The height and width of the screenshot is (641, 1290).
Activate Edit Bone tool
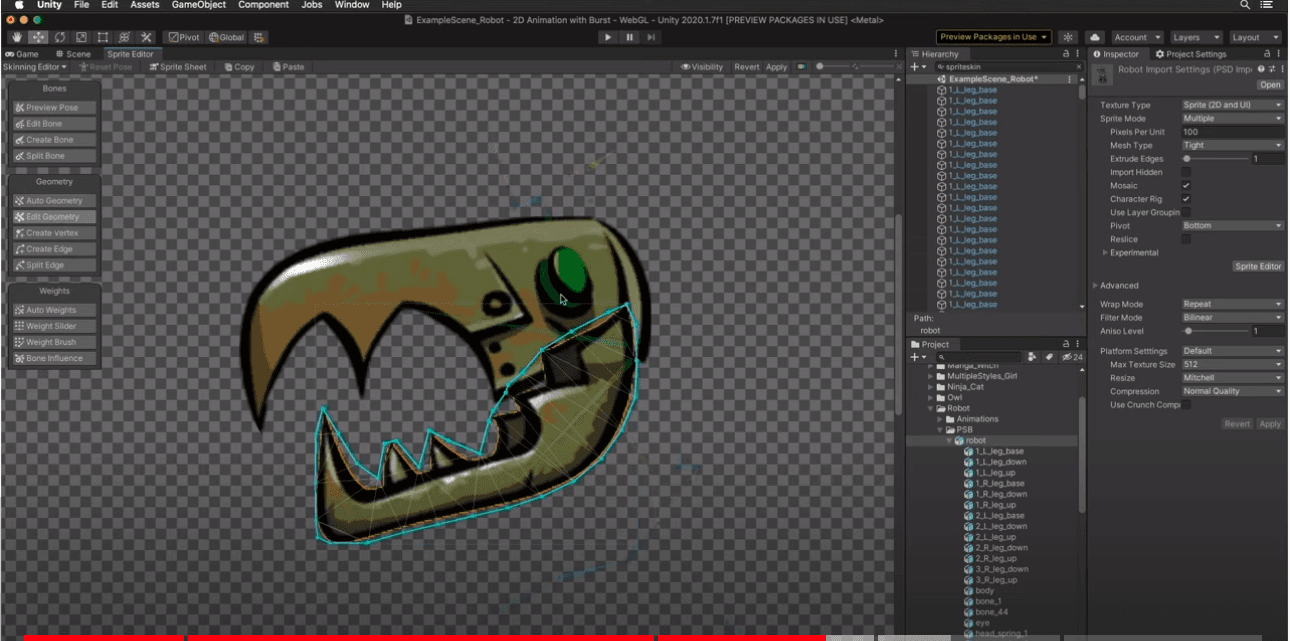click(54, 124)
